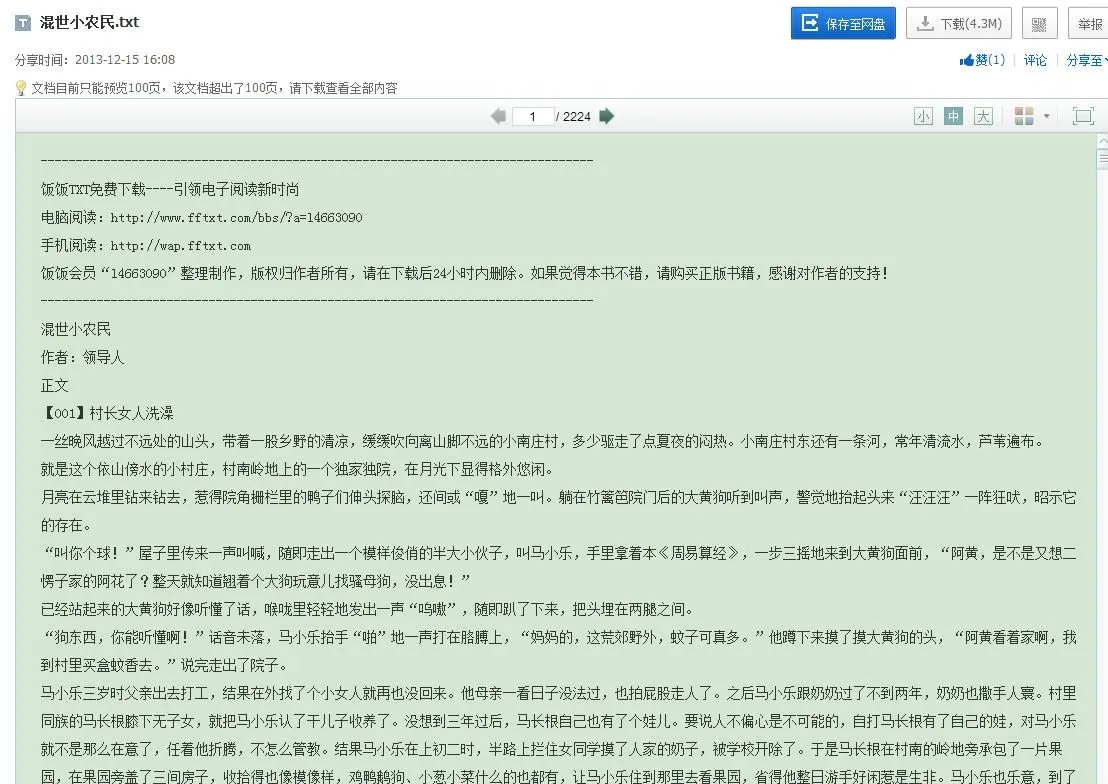Click the 举报 report button
This screenshot has height=784, width=1108.
click(x=1089, y=22)
